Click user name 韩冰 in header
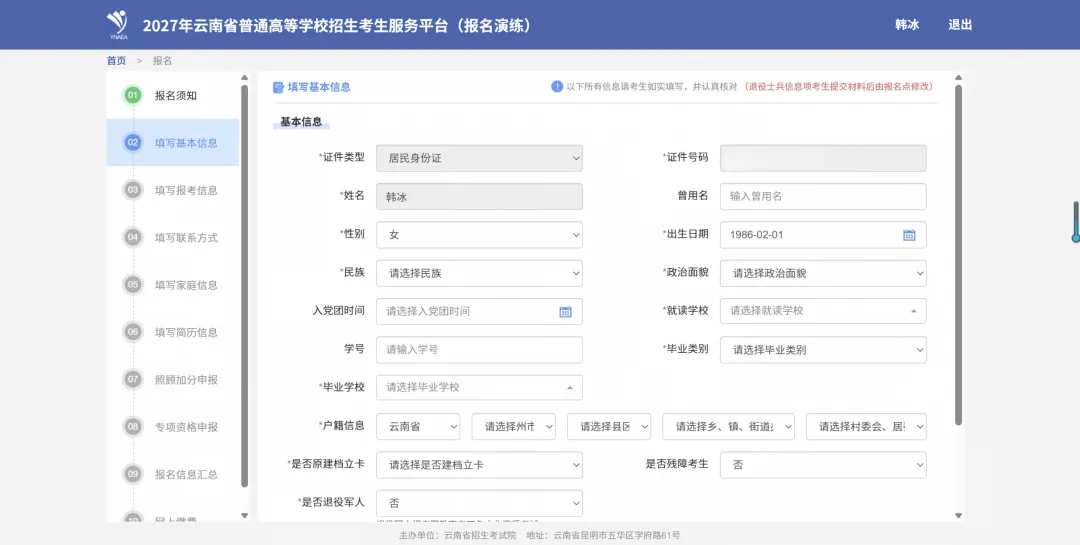The image size is (1080, 545). 907,25
